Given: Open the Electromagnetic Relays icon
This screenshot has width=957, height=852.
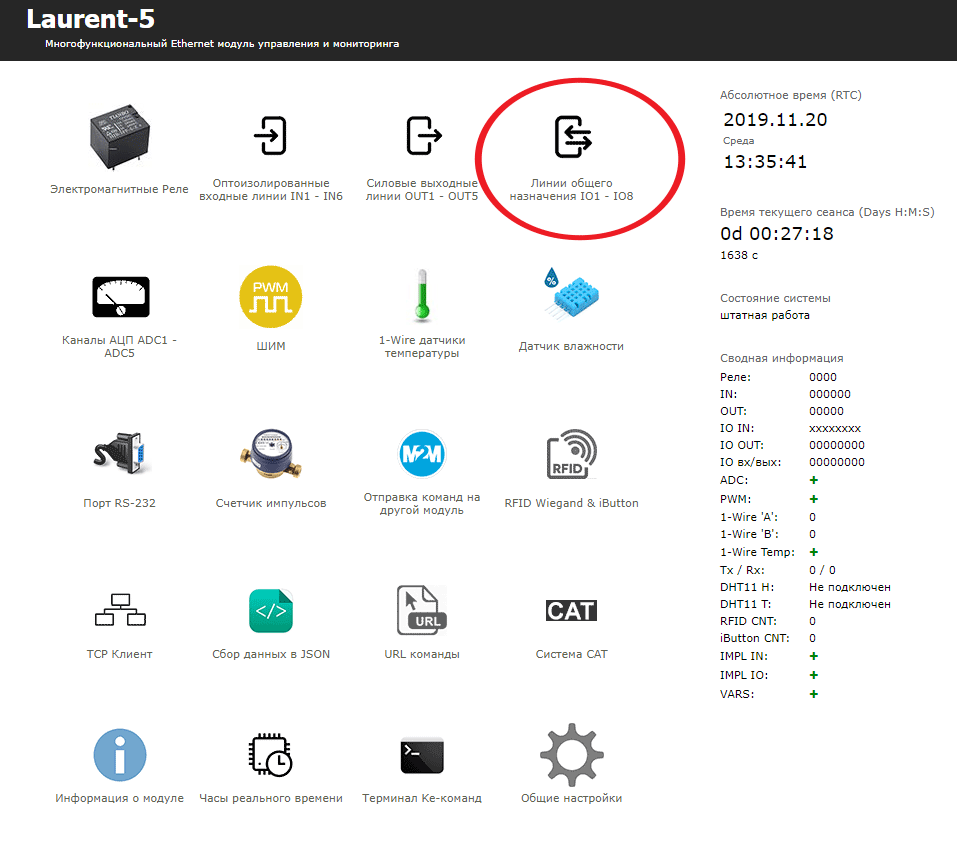Looking at the screenshot, I should coord(119,138).
